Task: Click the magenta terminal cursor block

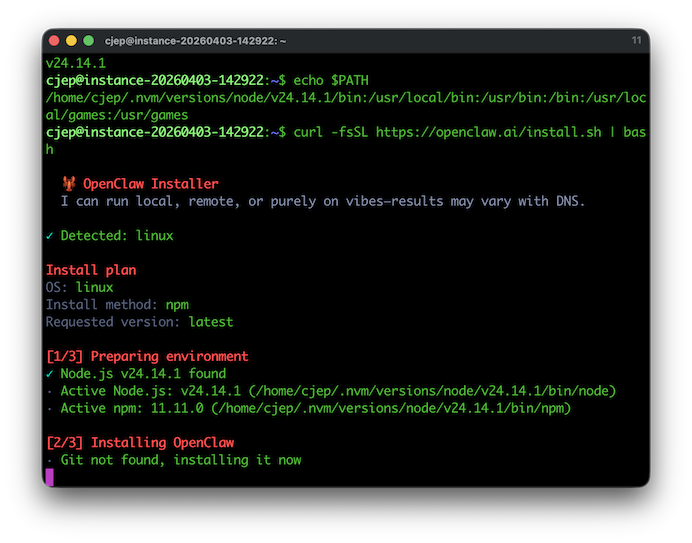Action: pyautogui.click(x=50, y=477)
